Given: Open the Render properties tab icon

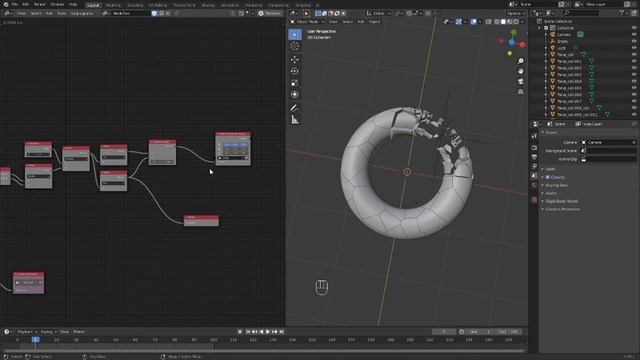Looking at the screenshot, I should [x=534, y=148].
